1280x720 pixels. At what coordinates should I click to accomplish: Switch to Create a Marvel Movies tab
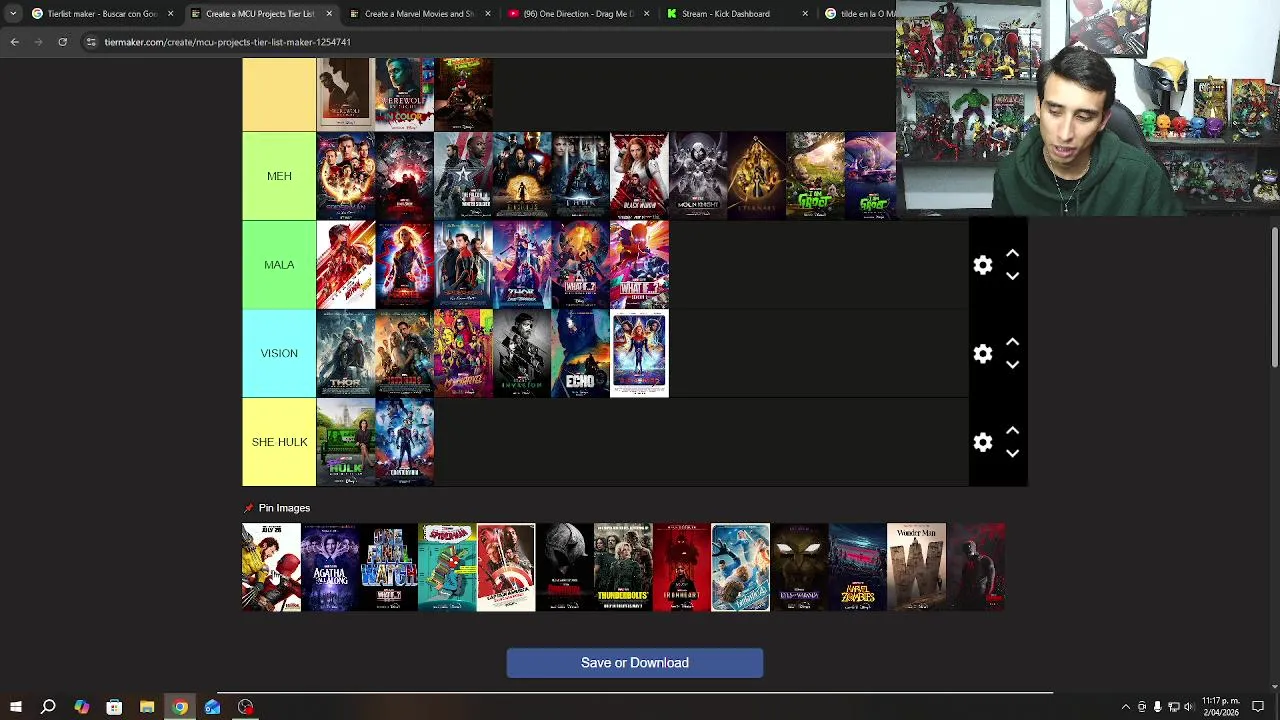pyautogui.click(x=419, y=14)
